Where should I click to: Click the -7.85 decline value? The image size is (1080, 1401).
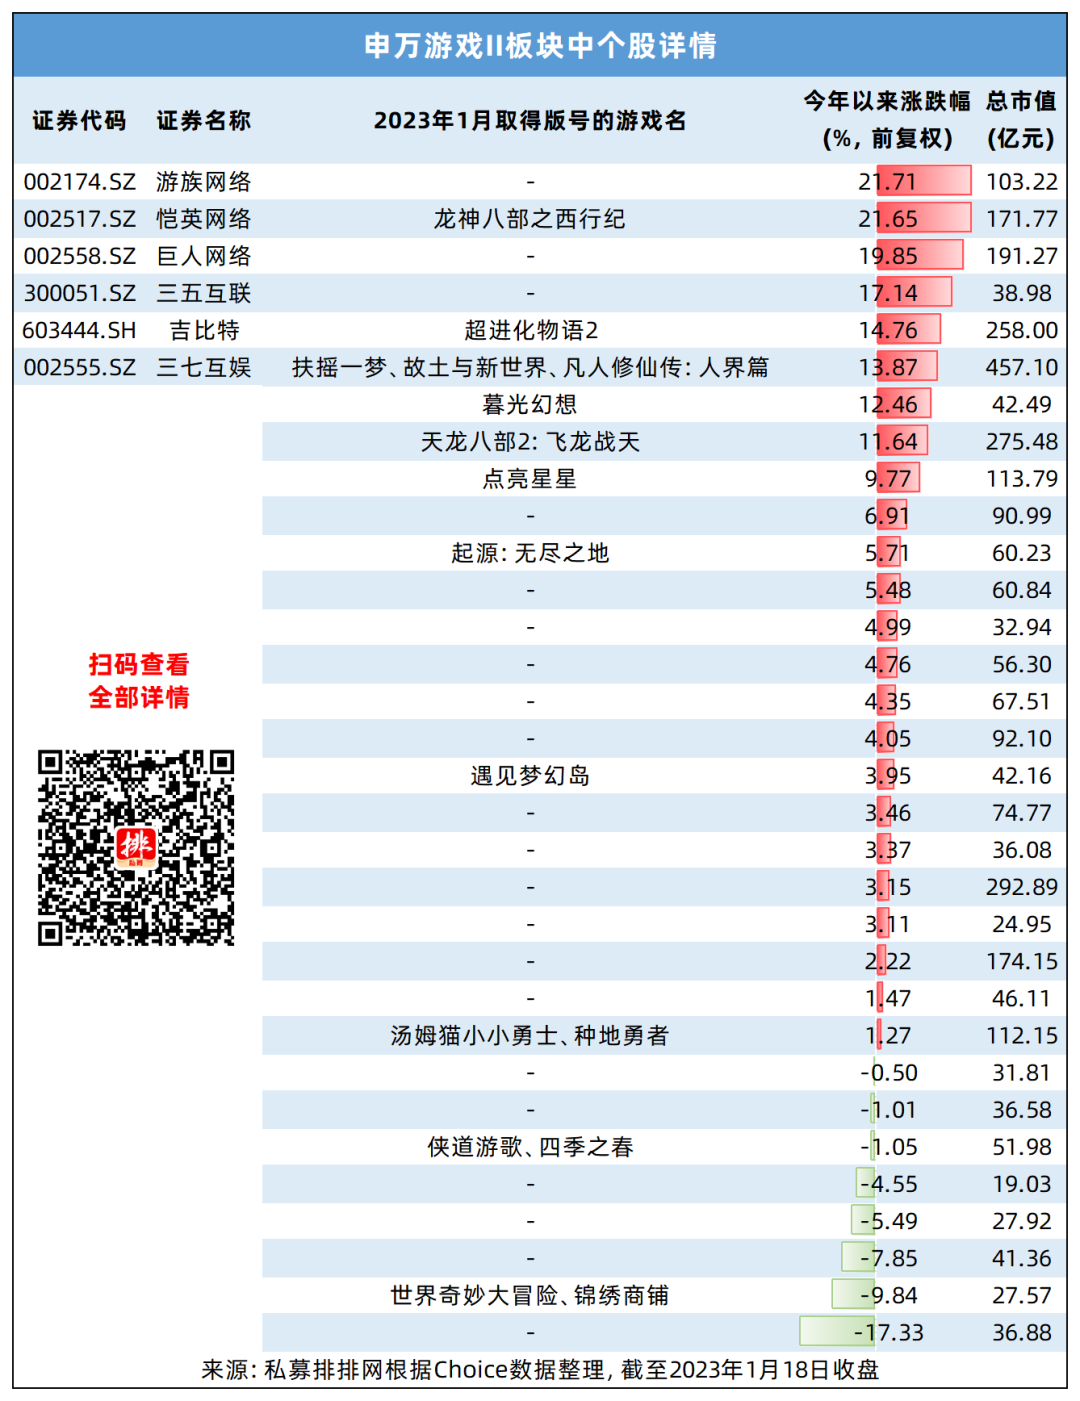point(889,1258)
